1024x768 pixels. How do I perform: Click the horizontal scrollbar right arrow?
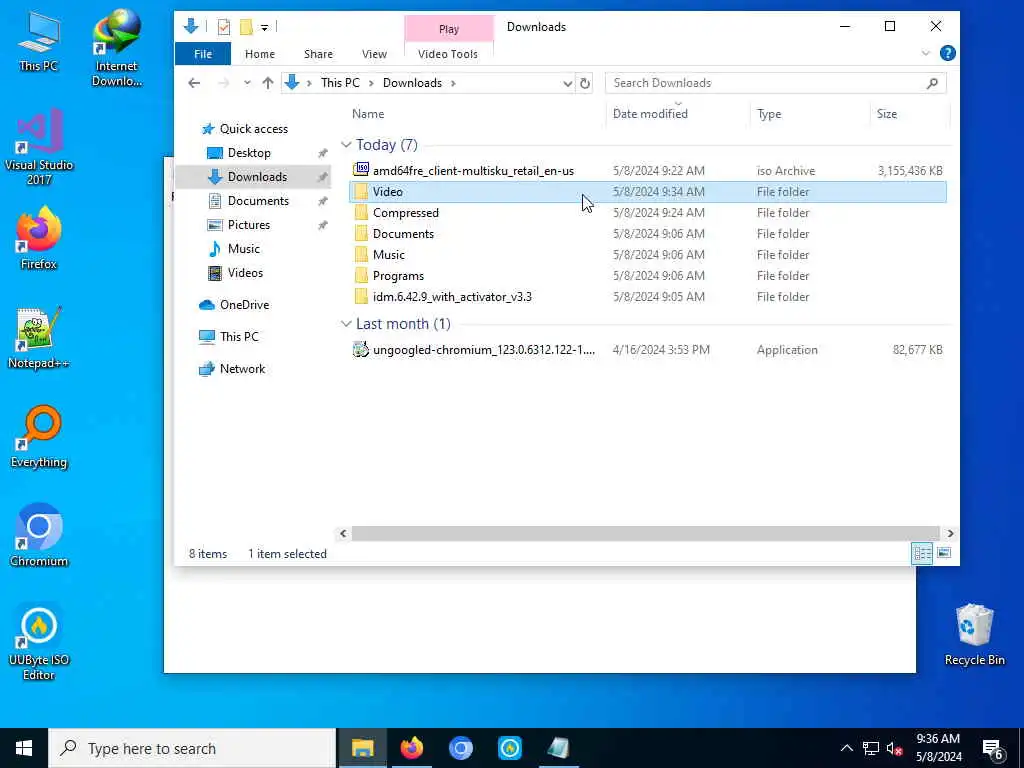(950, 534)
